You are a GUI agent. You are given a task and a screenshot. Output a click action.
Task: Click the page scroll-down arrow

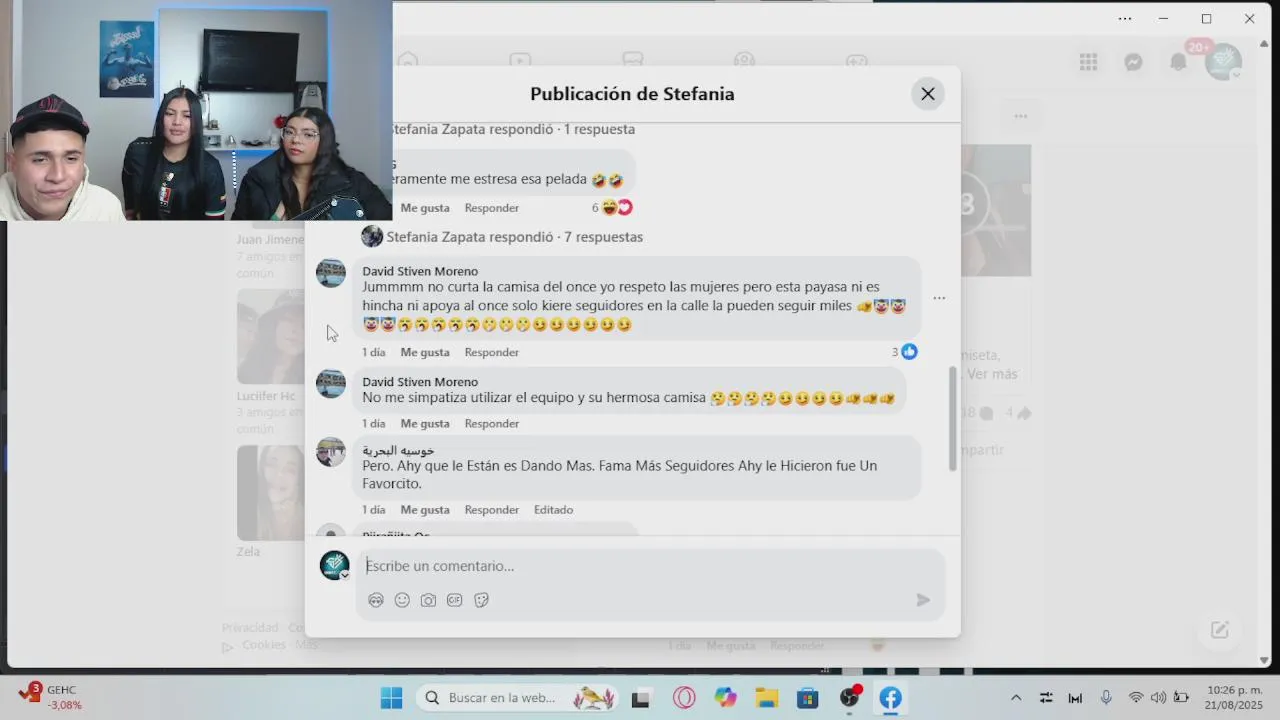tap(1264, 661)
